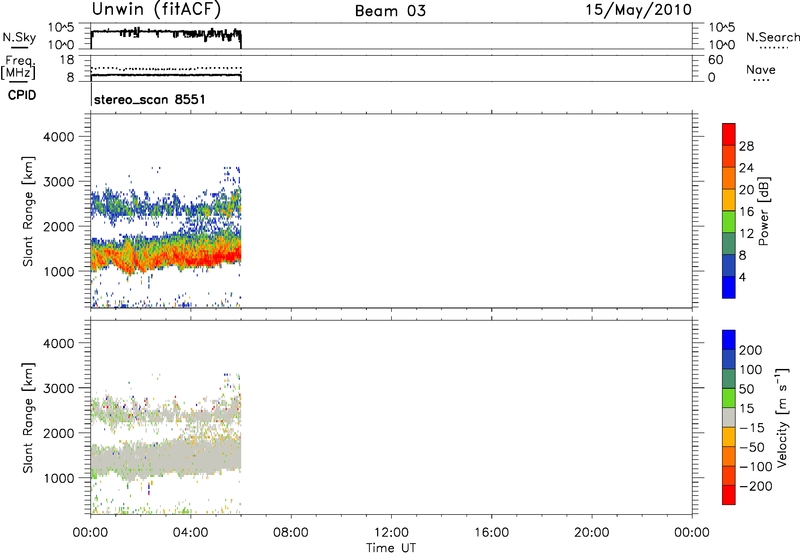This screenshot has height=554, width=800.
Task: Click the '04:00' time axis label
Action: [190, 533]
